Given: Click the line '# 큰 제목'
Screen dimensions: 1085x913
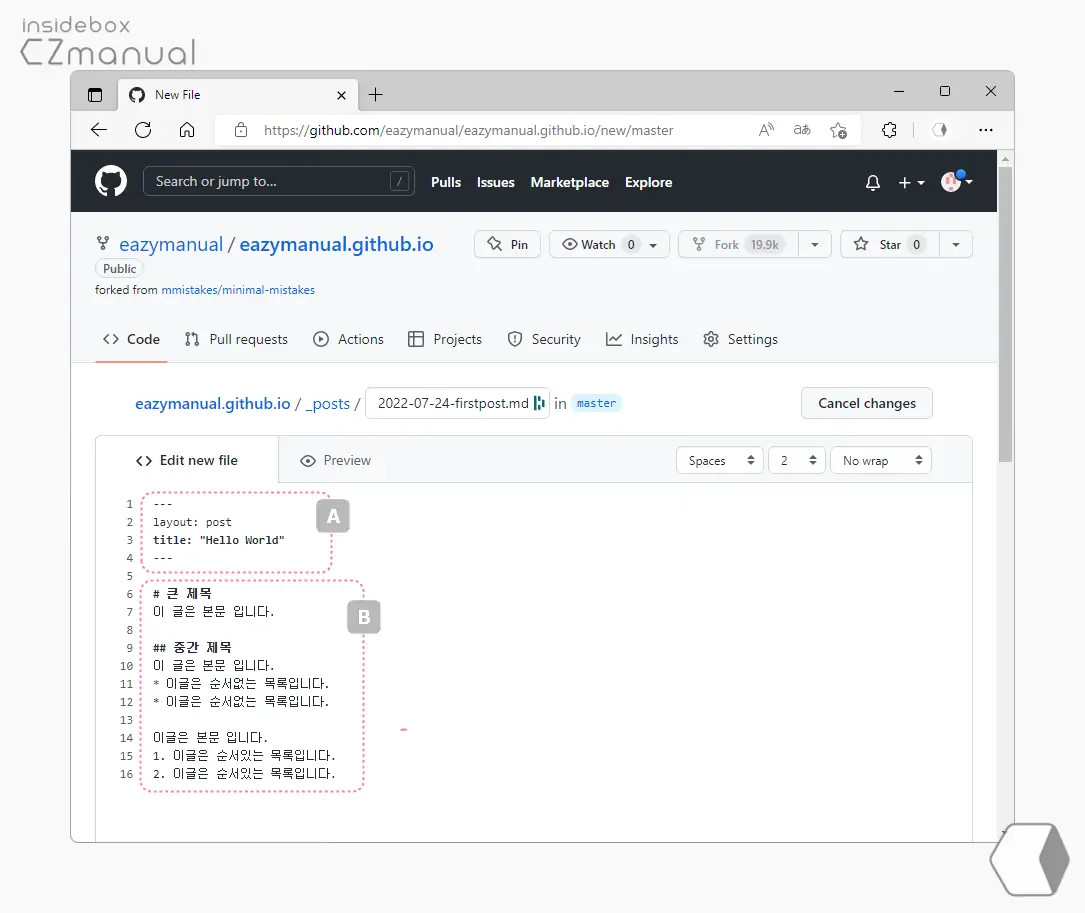Looking at the screenshot, I should [182, 594].
